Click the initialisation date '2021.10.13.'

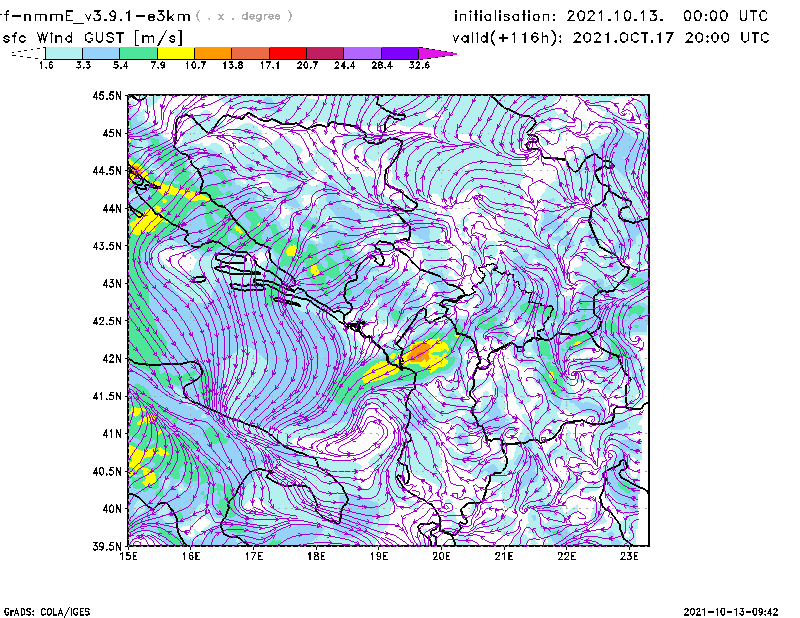(x=615, y=16)
